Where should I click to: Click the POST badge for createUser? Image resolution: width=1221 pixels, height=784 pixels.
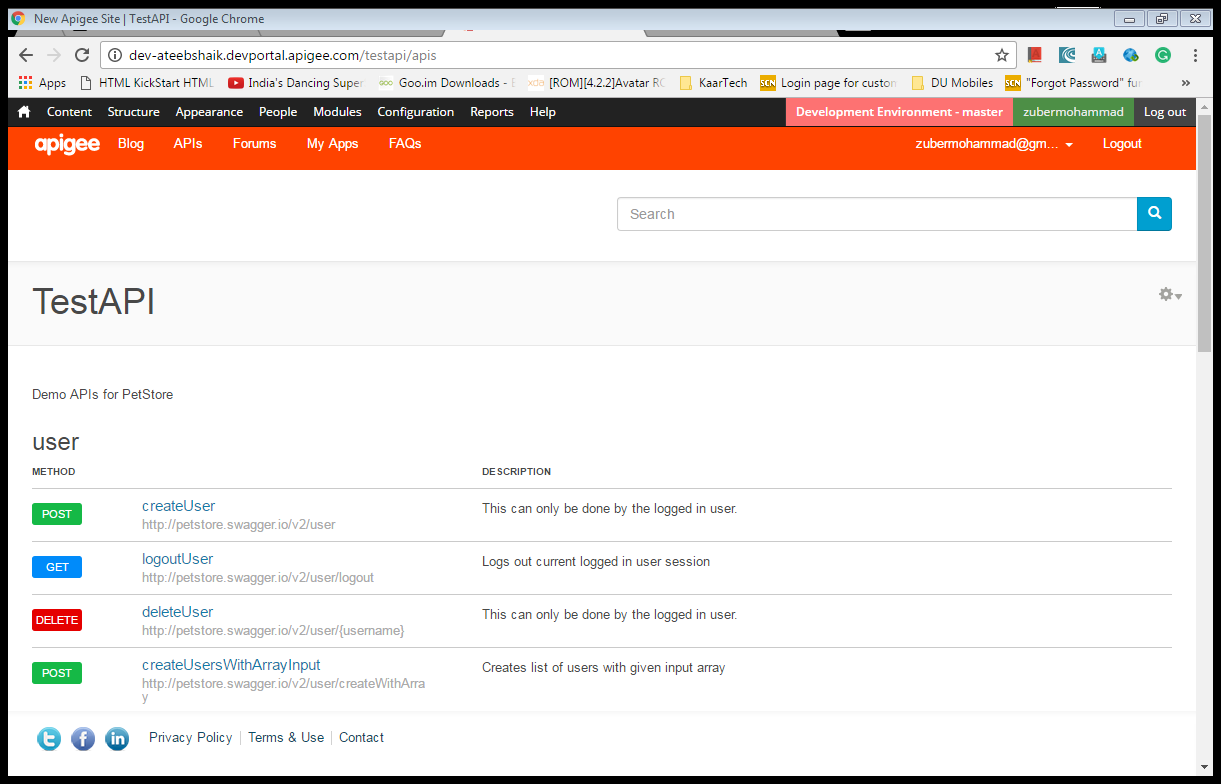click(57, 514)
